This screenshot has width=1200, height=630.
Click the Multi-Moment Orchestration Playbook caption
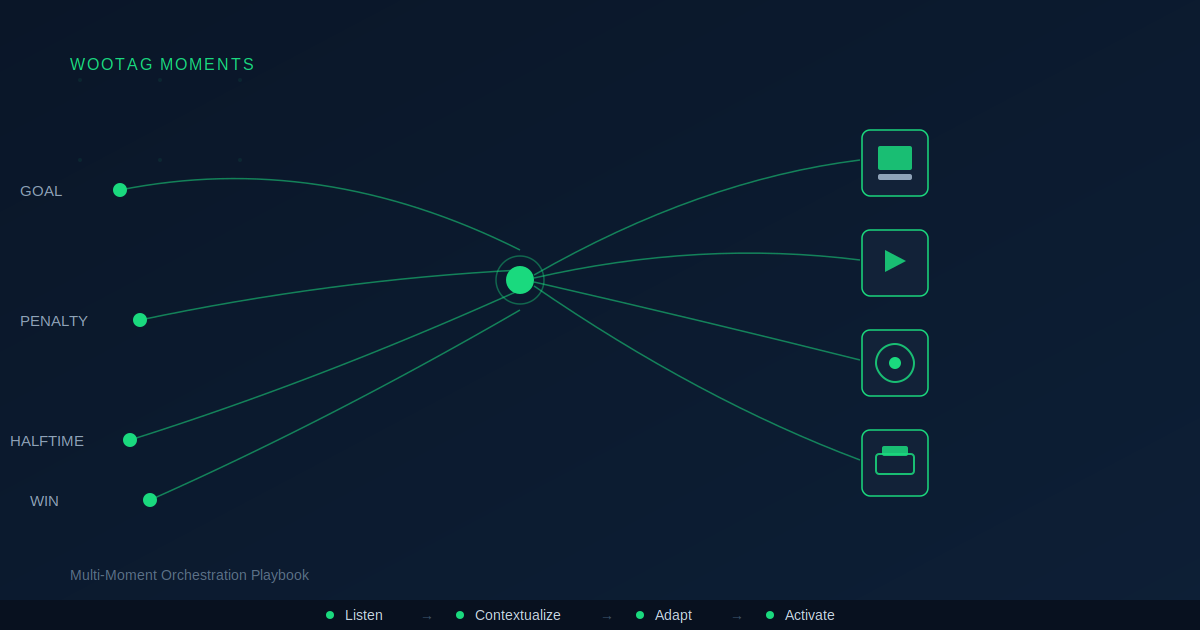tap(189, 575)
